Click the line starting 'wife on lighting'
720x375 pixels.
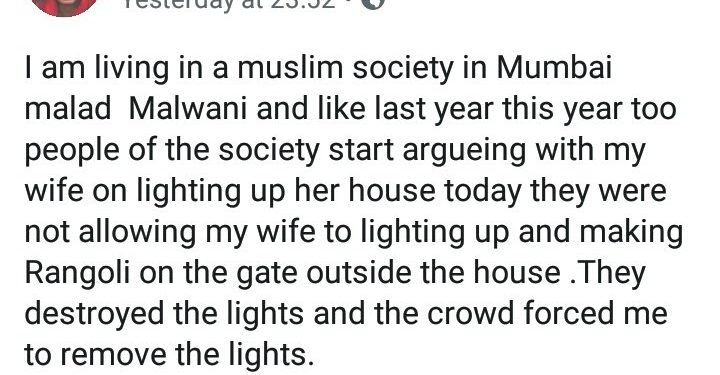(x=345, y=192)
